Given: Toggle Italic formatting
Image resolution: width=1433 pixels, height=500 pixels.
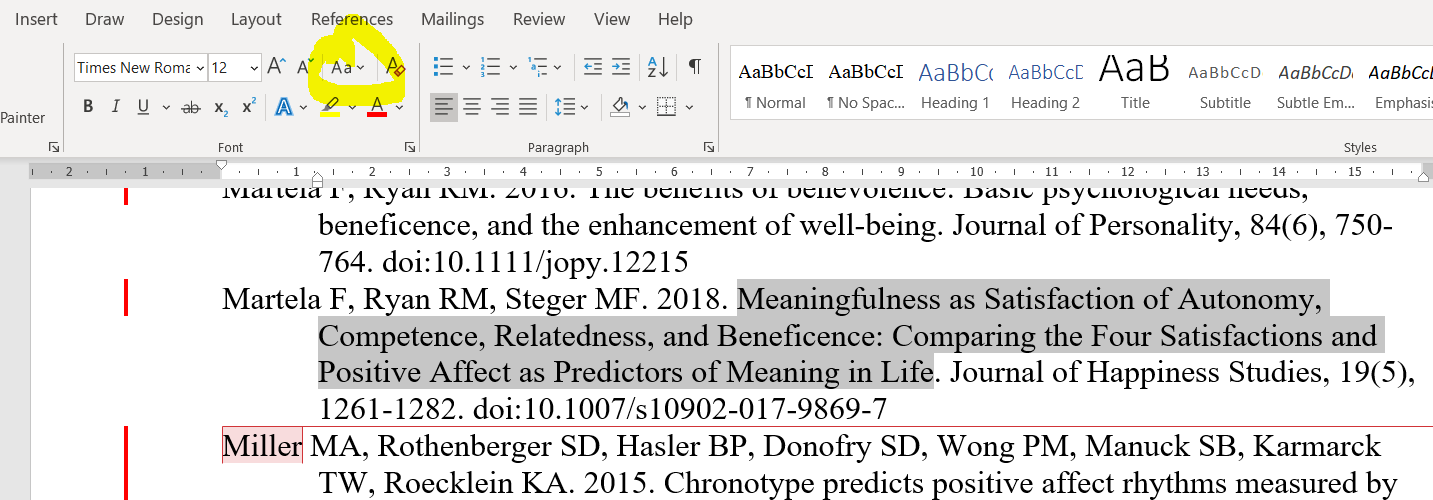Looking at the screenshot, I should 115,107.
